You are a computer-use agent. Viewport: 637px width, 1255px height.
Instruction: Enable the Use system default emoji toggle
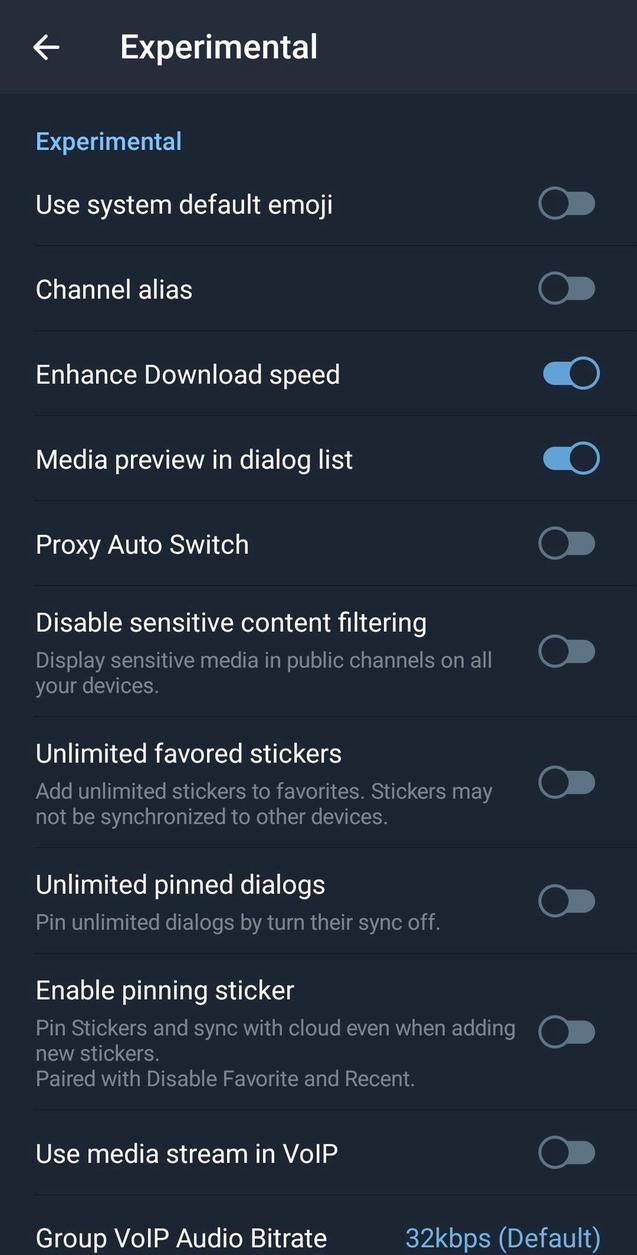[x=566, y=203]
